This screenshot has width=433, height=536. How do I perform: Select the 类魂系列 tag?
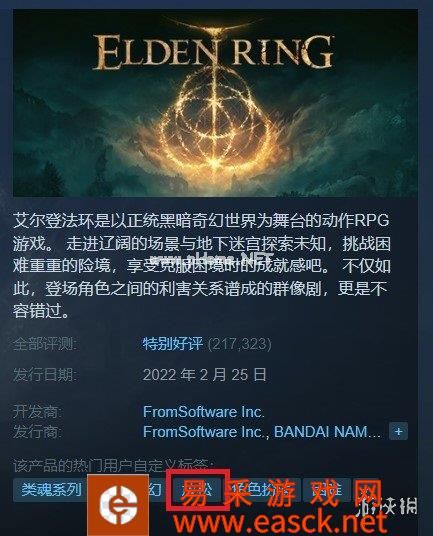click(x=52, y=490)
